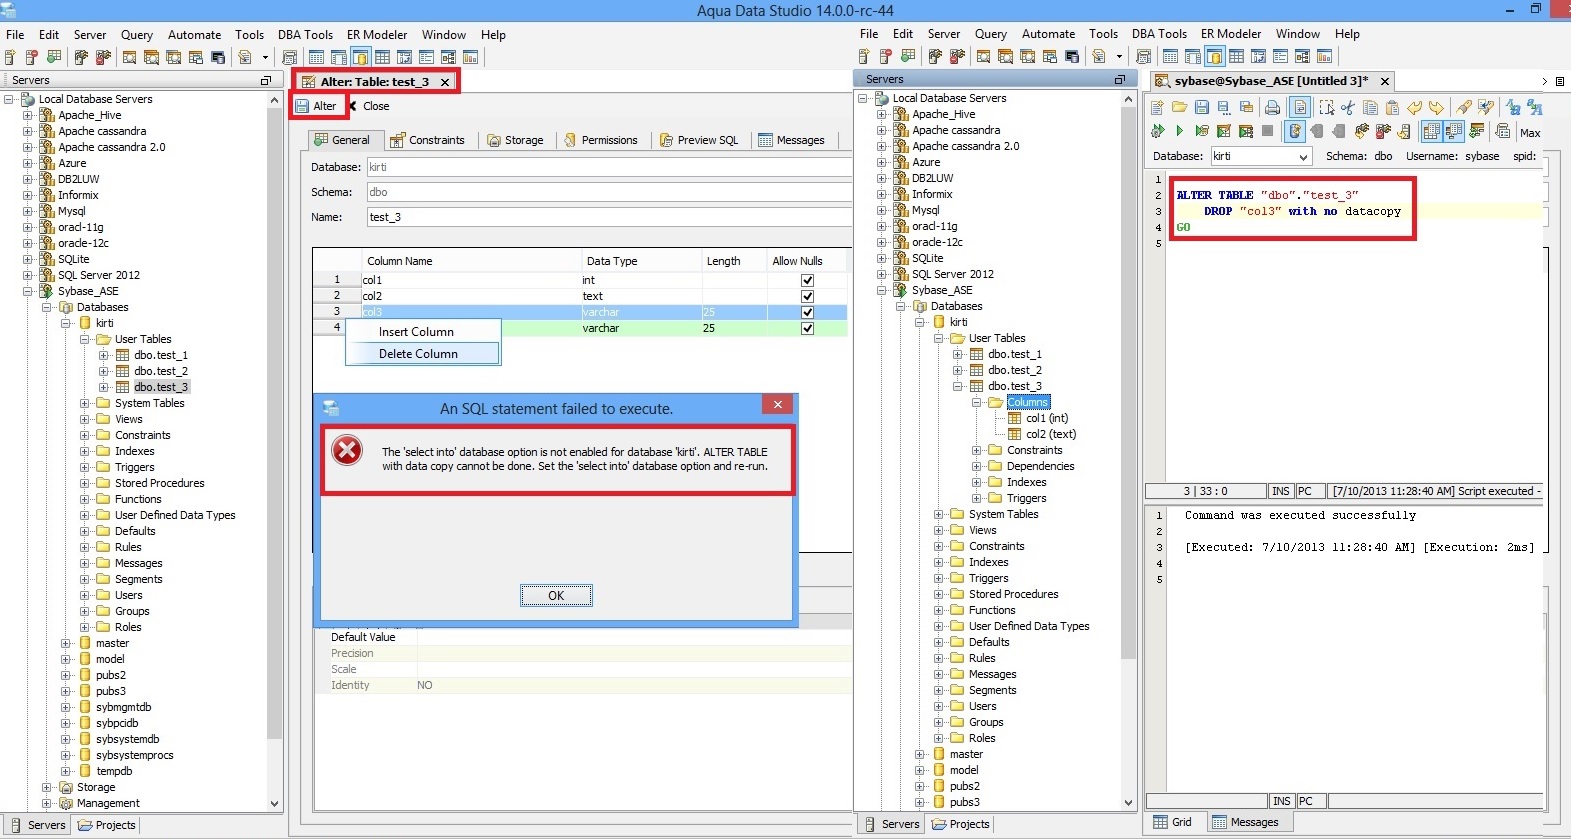Switch to Storage tab in Alter Table

(515, 140)
